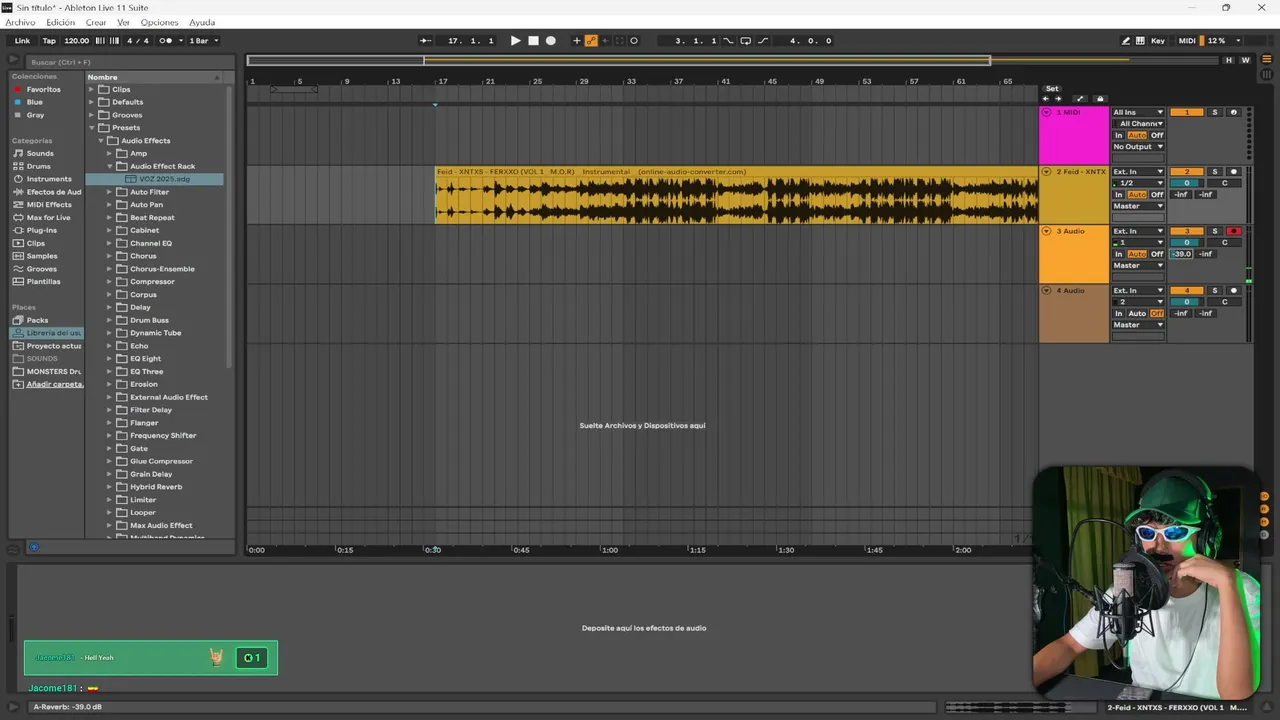Click the H track height button
This screenshot has height=720, width=1280.
pyautogui.click(x=1229, y=60)
